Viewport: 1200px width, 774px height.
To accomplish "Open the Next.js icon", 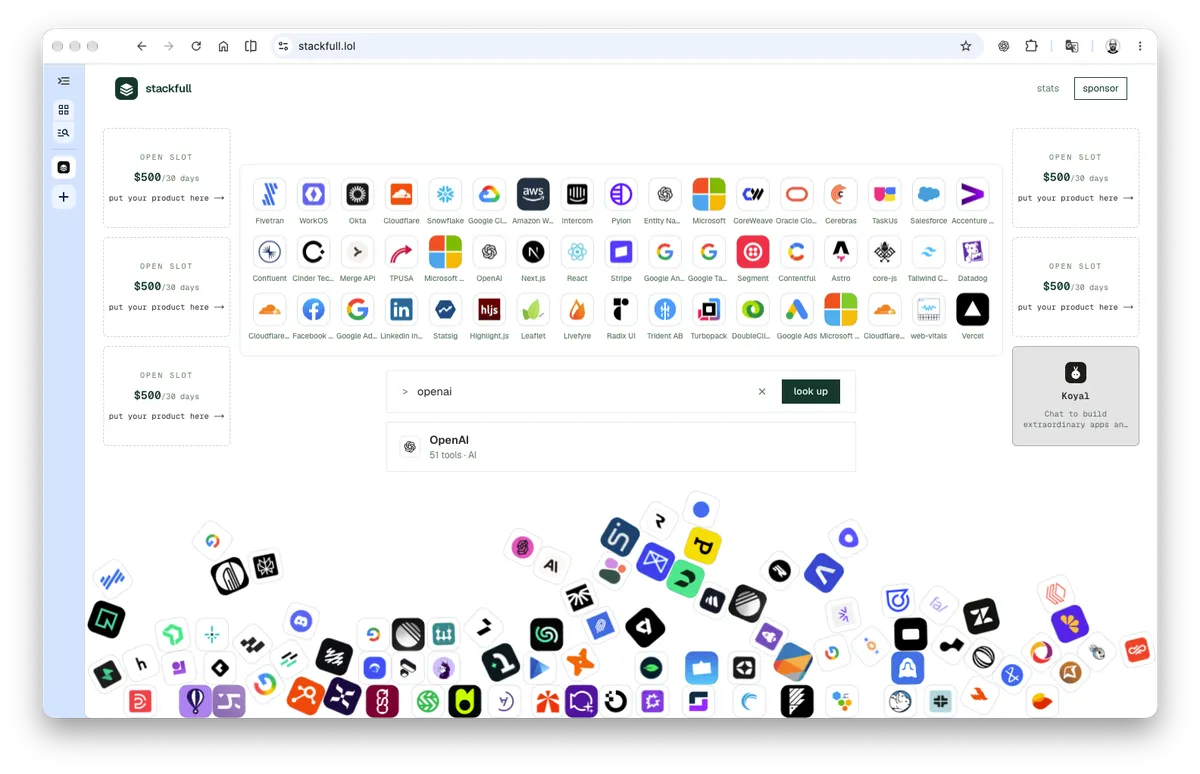I will pyautogui.click(x=533, y=252).
